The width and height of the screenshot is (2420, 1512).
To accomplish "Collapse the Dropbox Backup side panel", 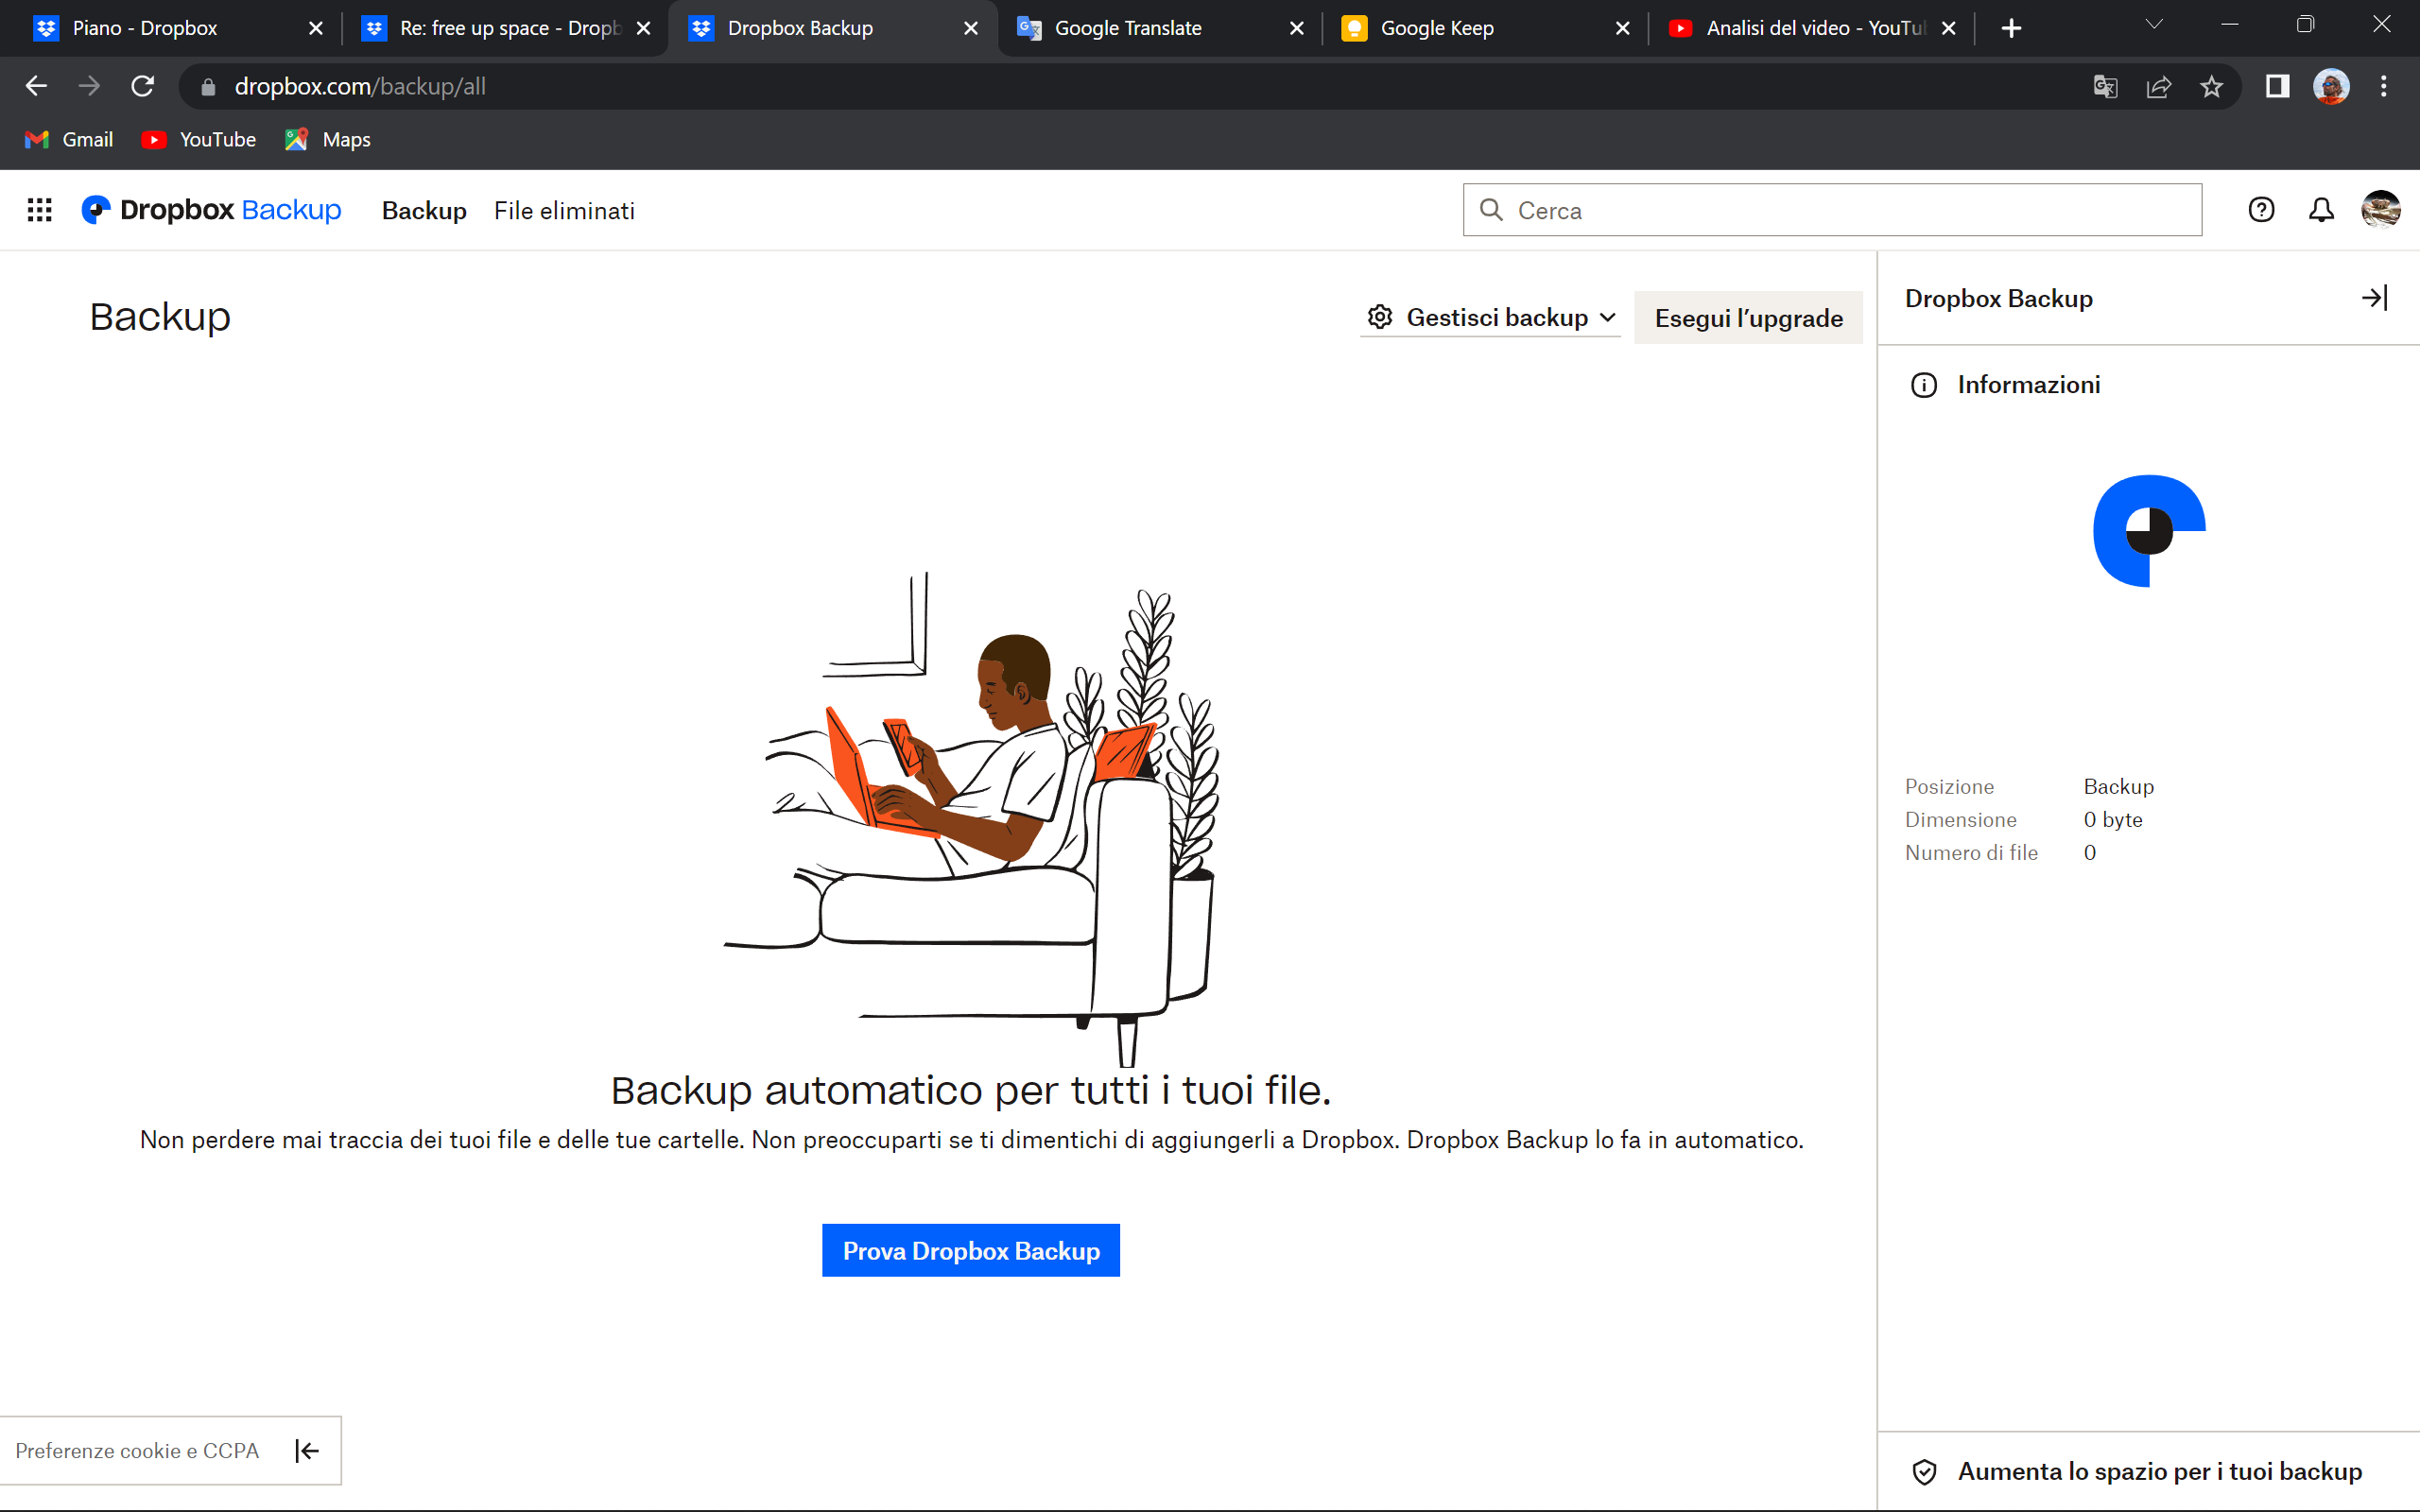I will [2375, 298].
